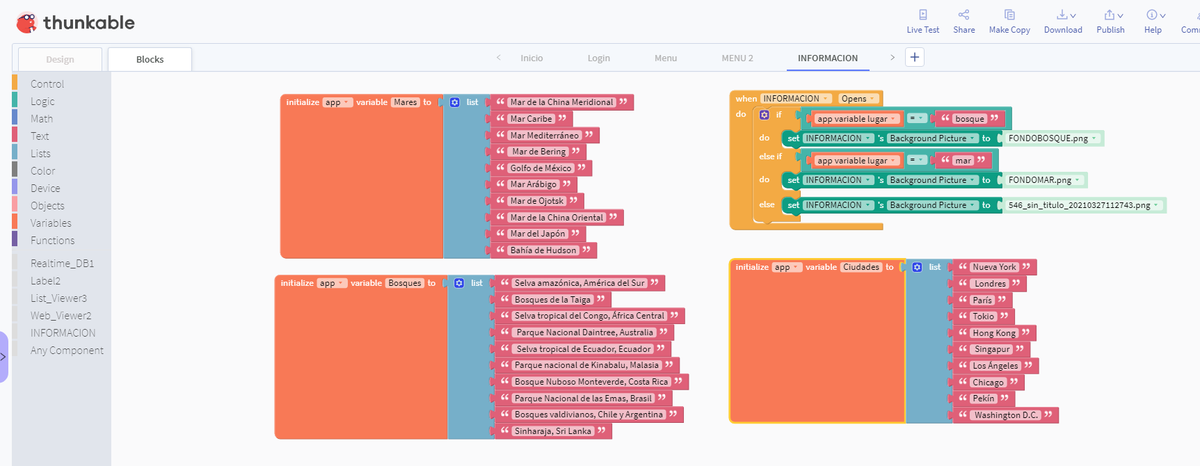The width and height of the screenshot is (1200, 466).
Task: Open the Opens event dropdown
Action: (x=859, y=98)
